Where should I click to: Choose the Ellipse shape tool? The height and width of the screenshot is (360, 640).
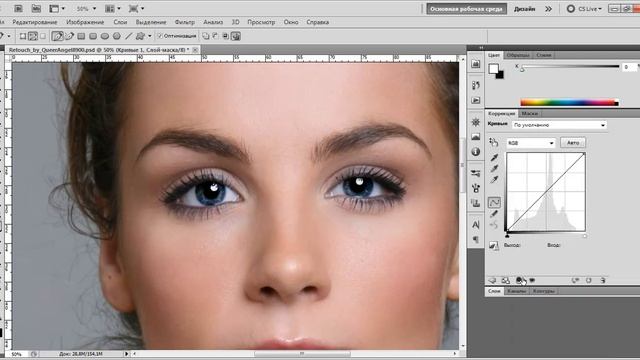(x=105, y=36)
